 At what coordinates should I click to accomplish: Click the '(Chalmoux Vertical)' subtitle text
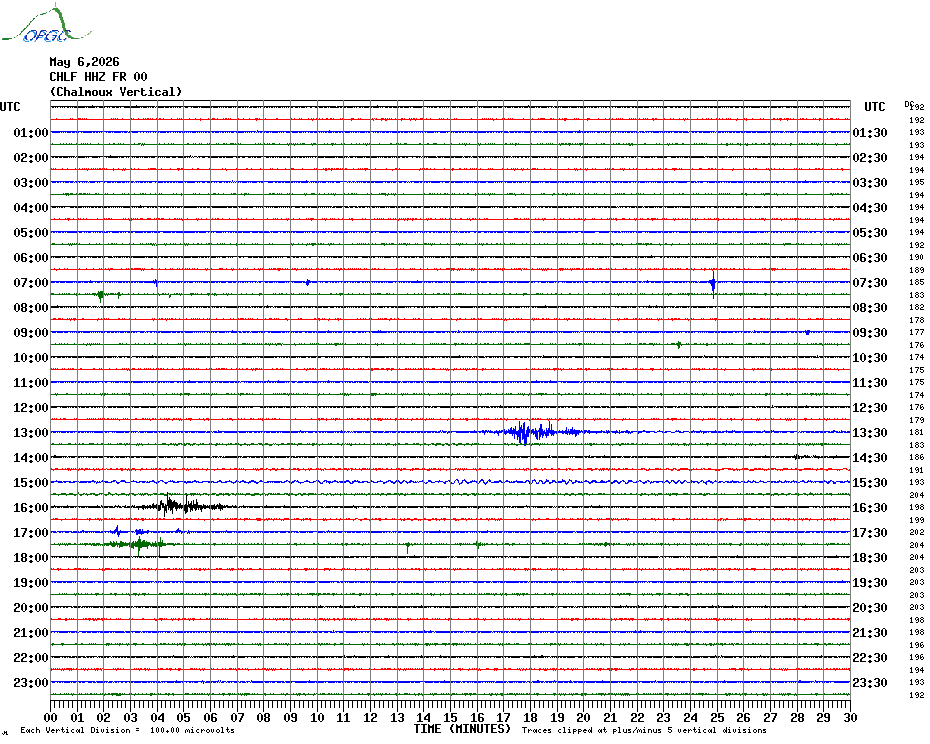[116, 92]
